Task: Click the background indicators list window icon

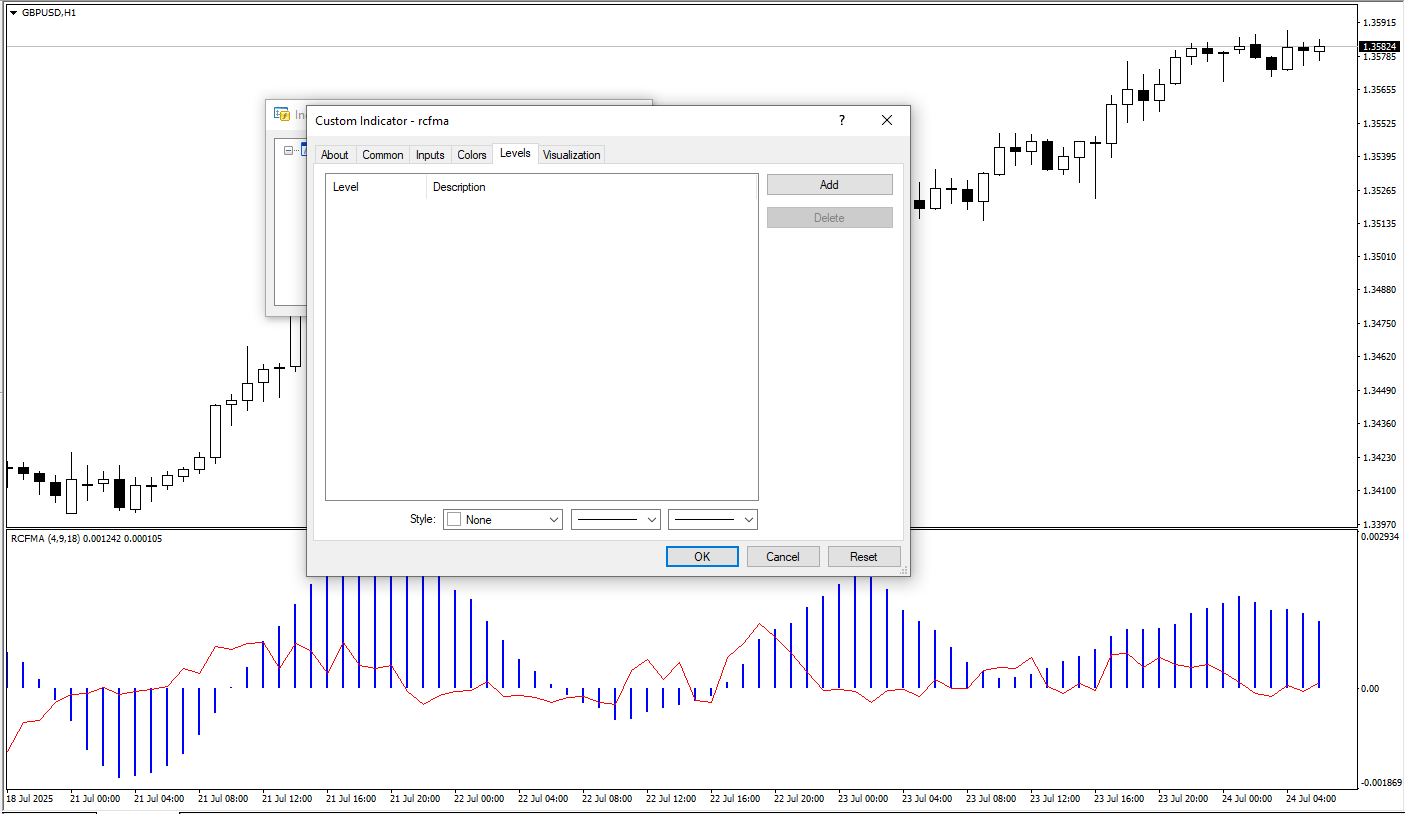Action: [x=282, y=115]
